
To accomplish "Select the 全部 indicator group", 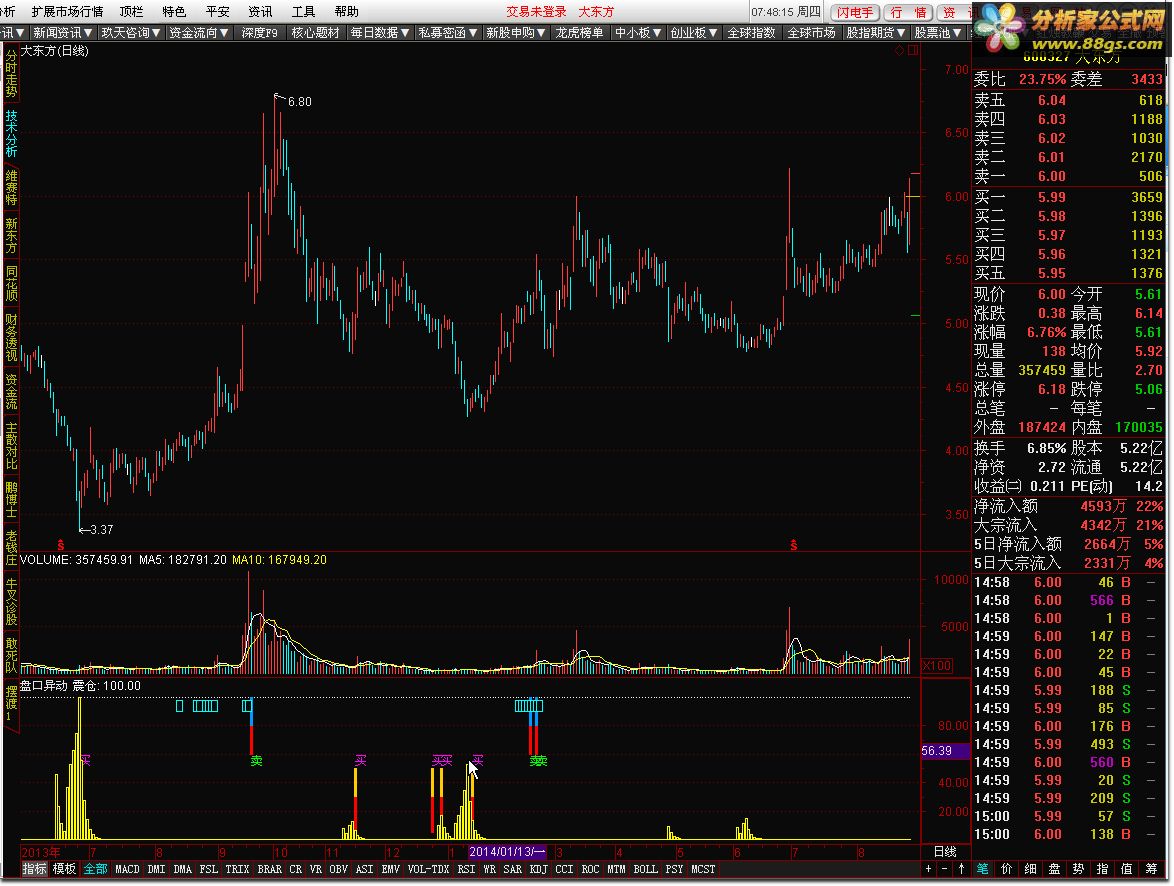I will click(95, 869).
